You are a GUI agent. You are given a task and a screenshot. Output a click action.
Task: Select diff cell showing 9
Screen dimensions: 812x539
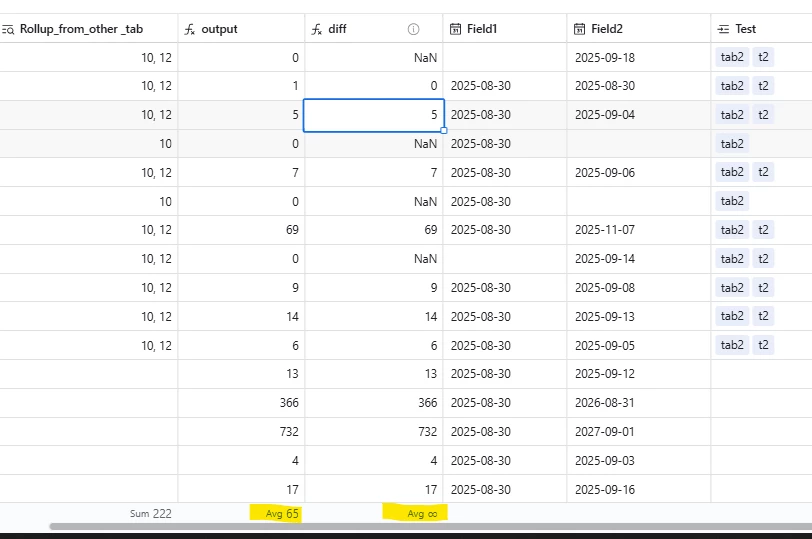[374, 288]
